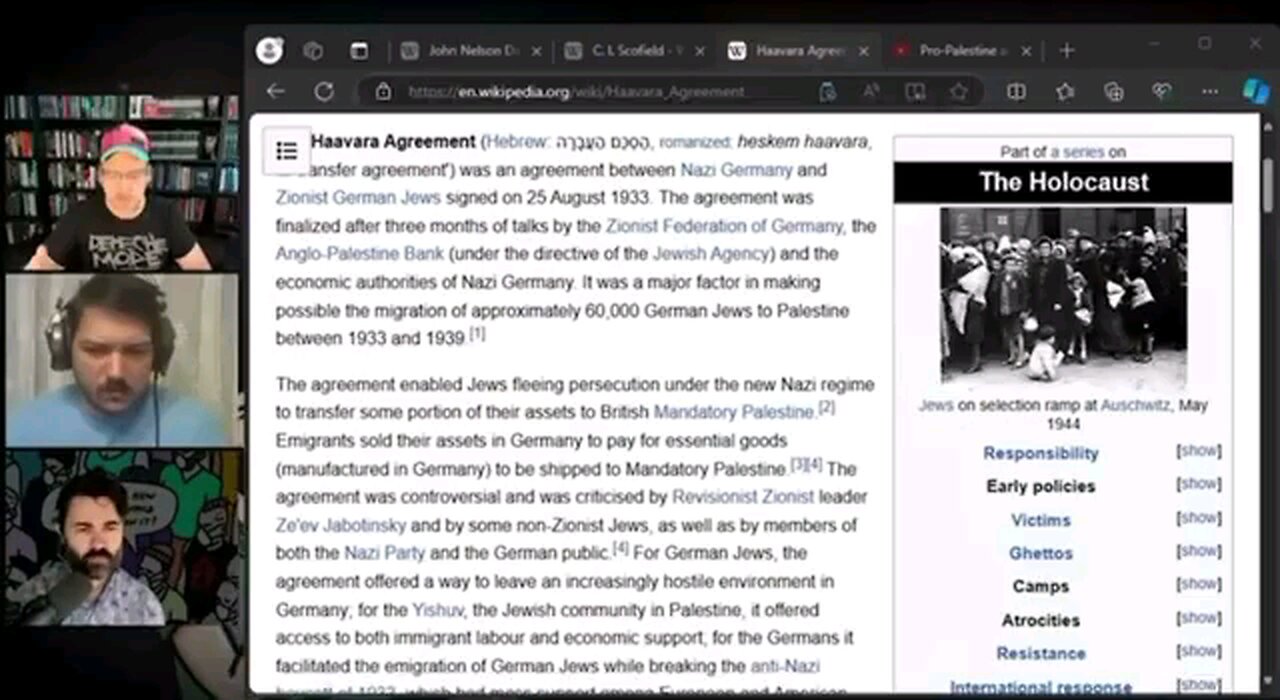Switch to the Pro-Palestine tab
Screen dimensions: 1280x700
[x=963, y=51]
